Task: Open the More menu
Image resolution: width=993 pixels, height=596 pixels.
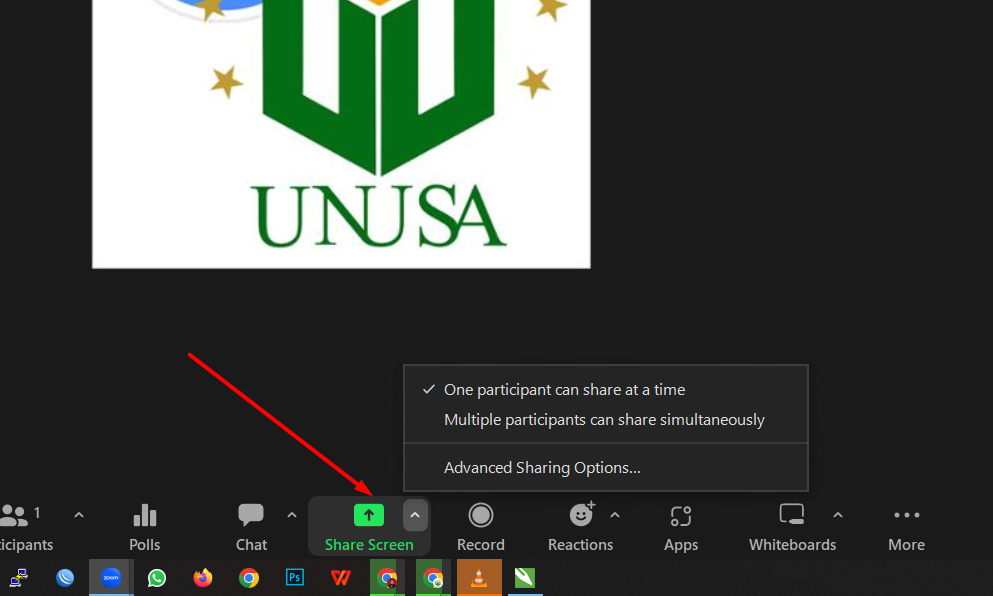Action: tap(906, 527)
